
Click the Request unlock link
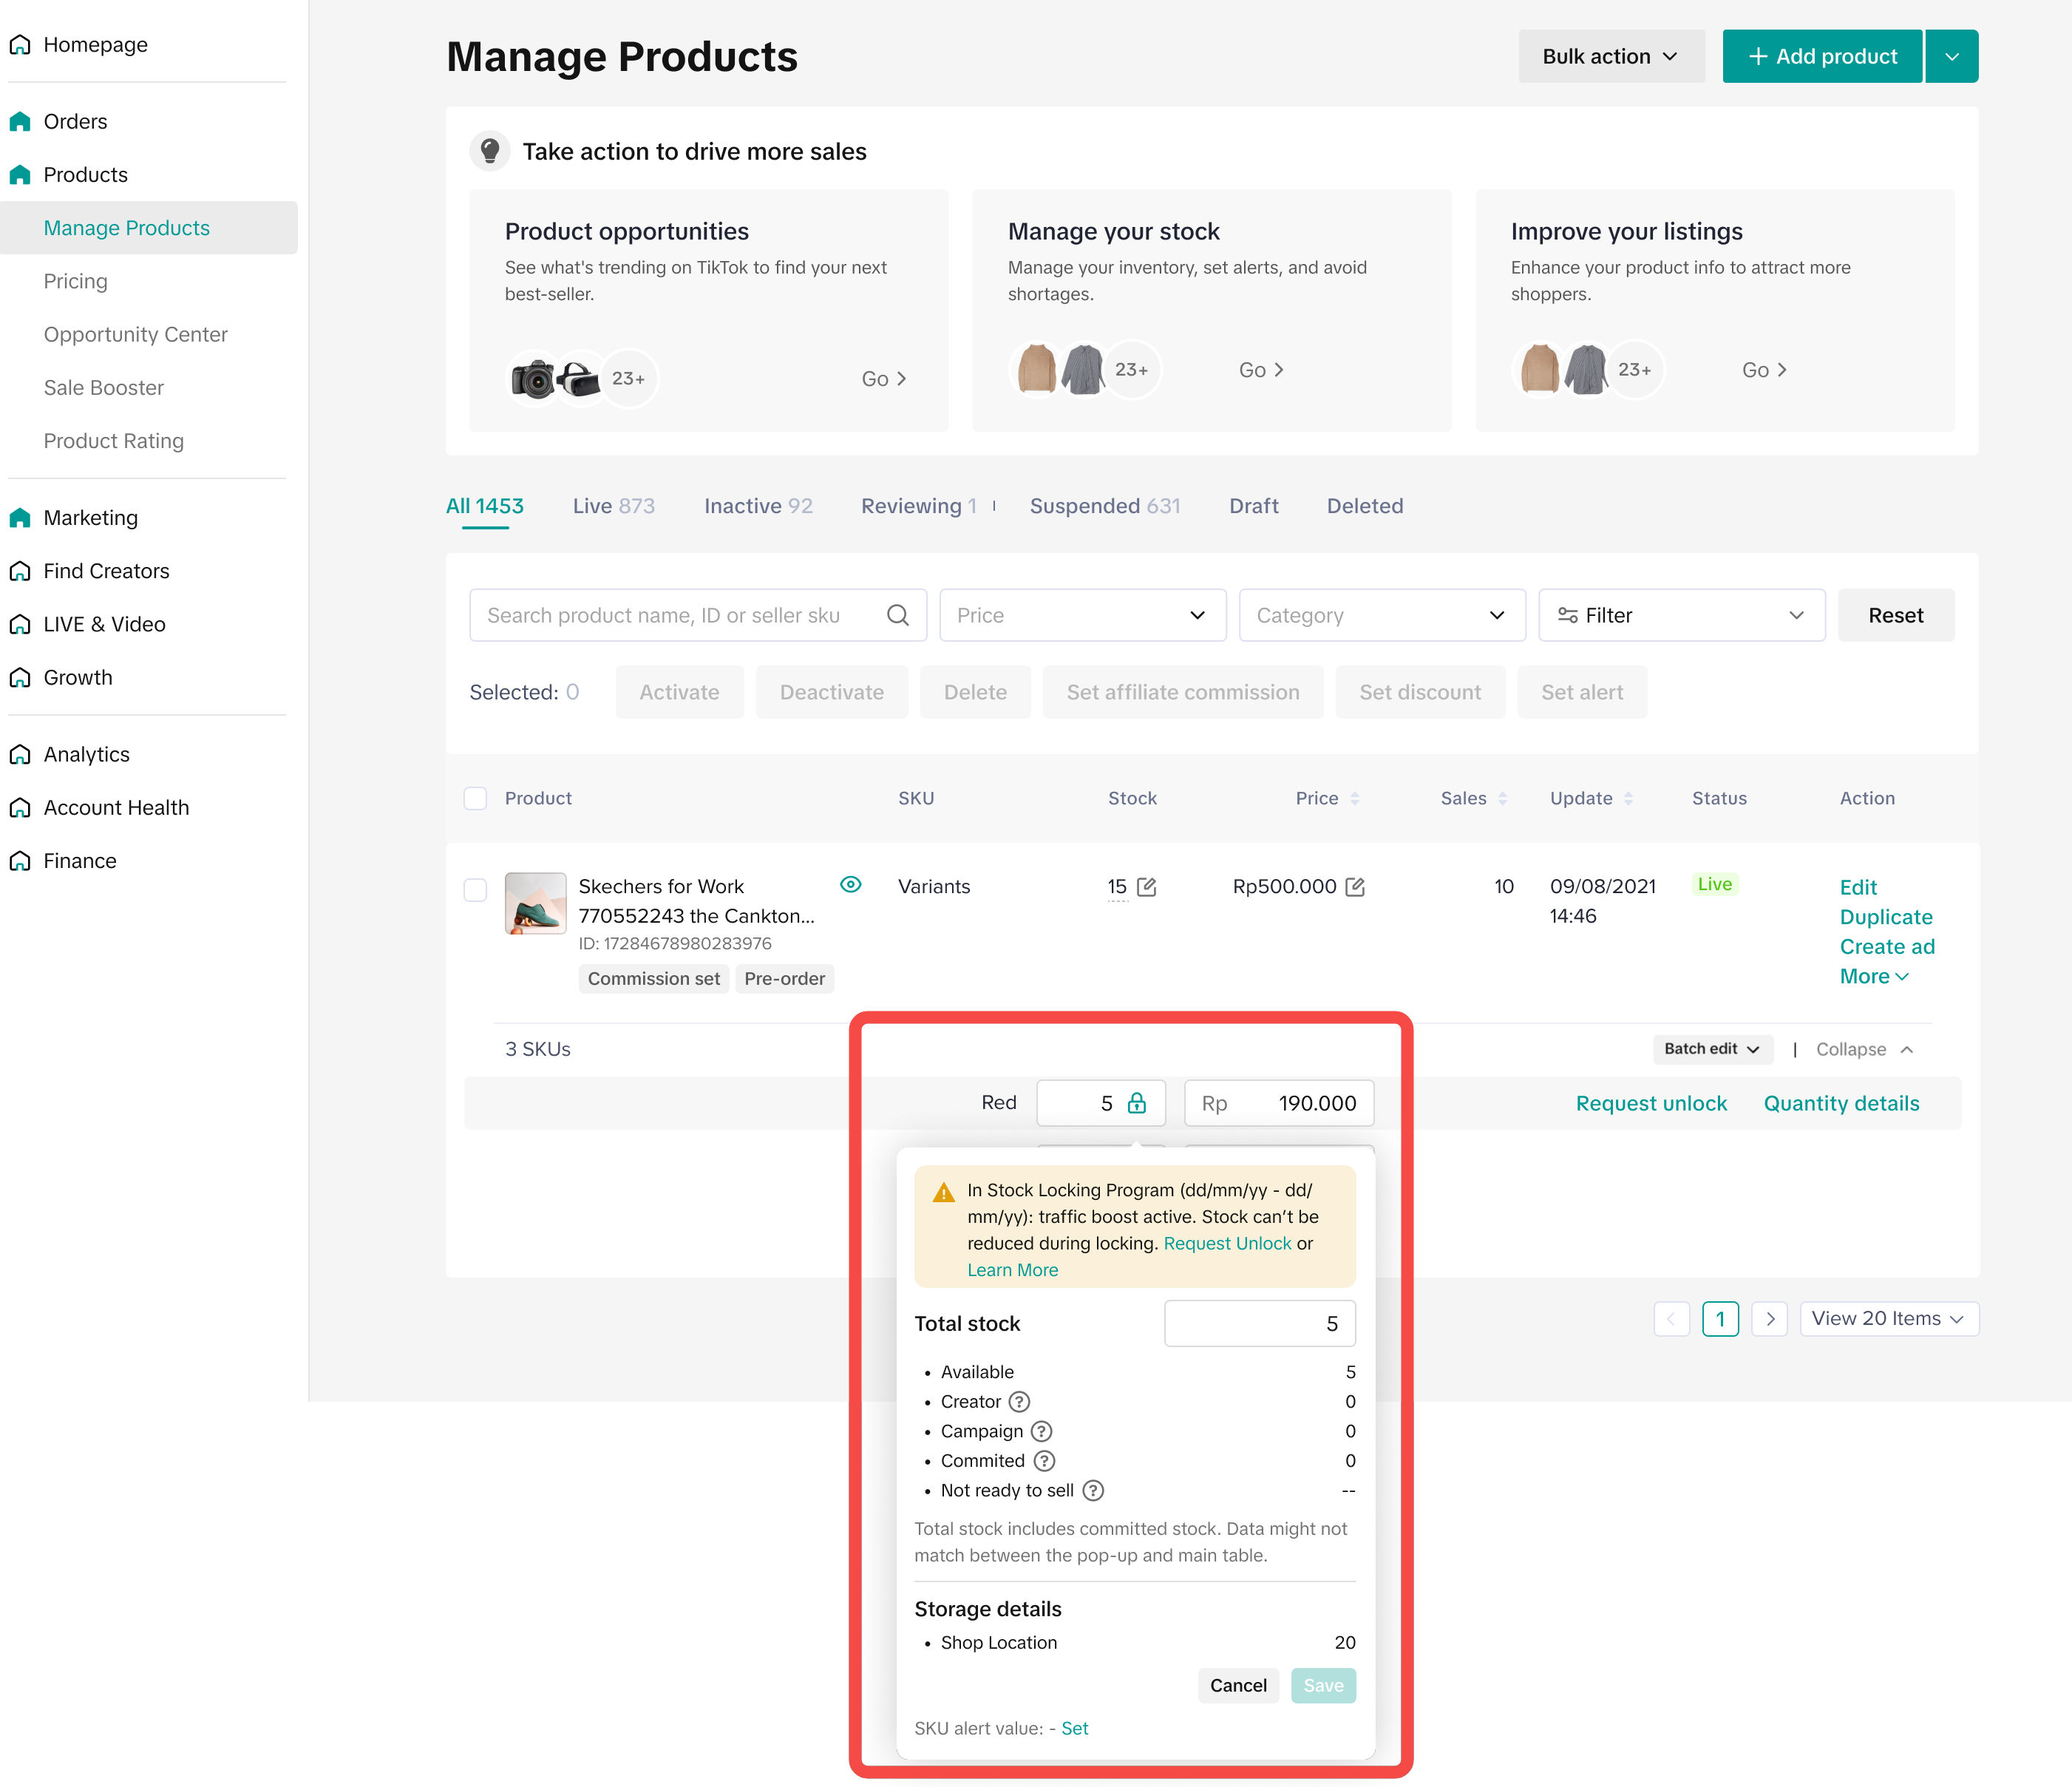point(1651,1103)
